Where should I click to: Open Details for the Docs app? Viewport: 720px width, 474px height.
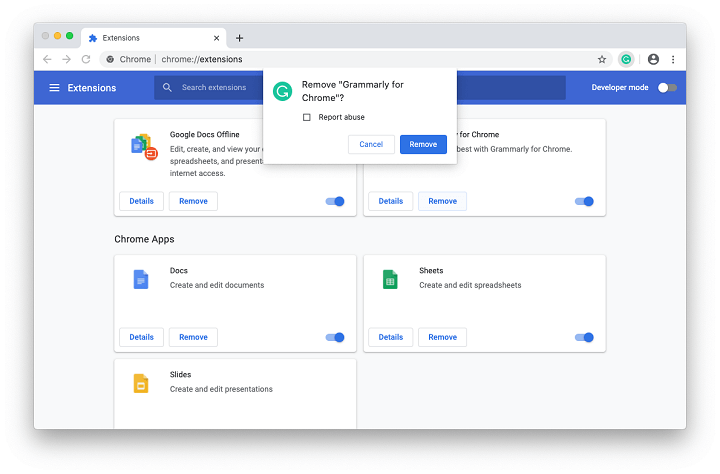141,337
